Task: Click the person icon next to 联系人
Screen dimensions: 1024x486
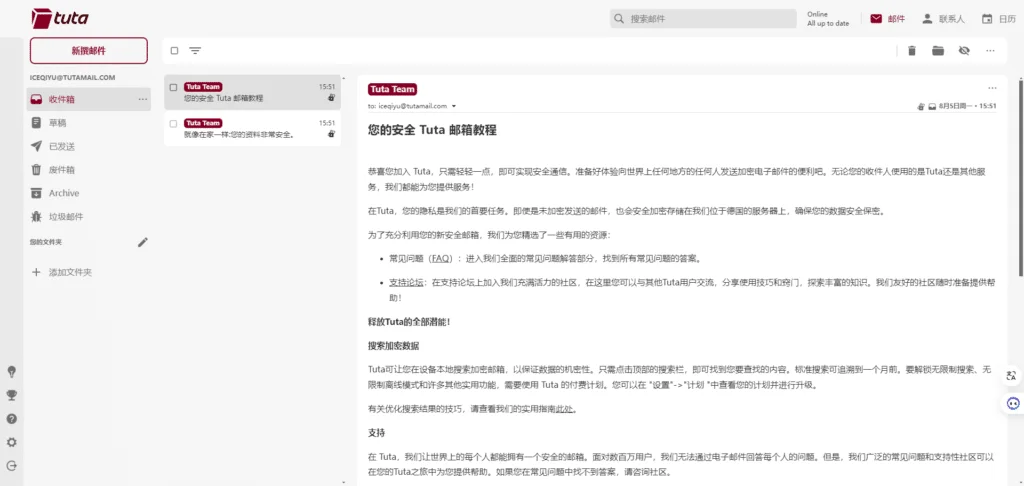Action: pyautogui.click(x=927, y=19)
